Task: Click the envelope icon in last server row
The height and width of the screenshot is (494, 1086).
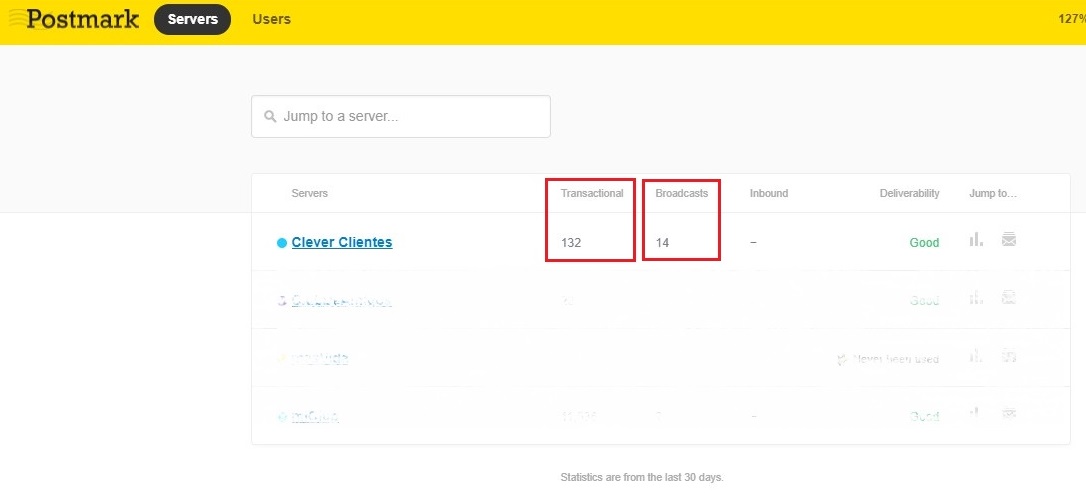Action: pos(1009,414)
